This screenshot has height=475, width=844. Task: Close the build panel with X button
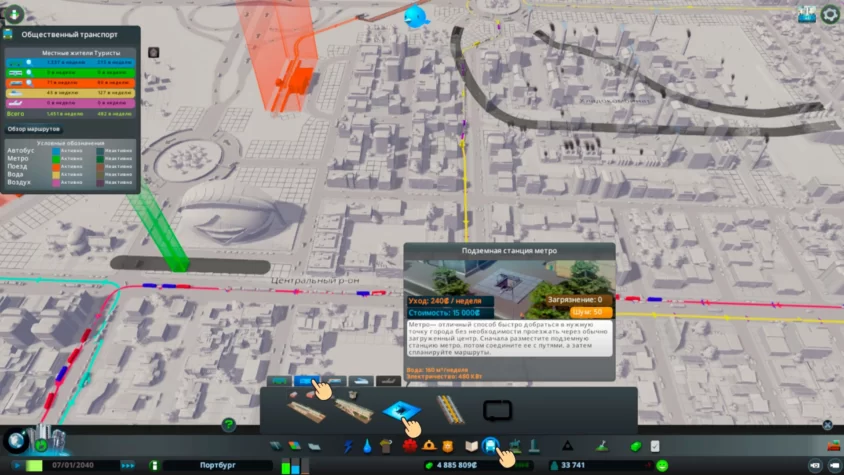click(827, 425)
